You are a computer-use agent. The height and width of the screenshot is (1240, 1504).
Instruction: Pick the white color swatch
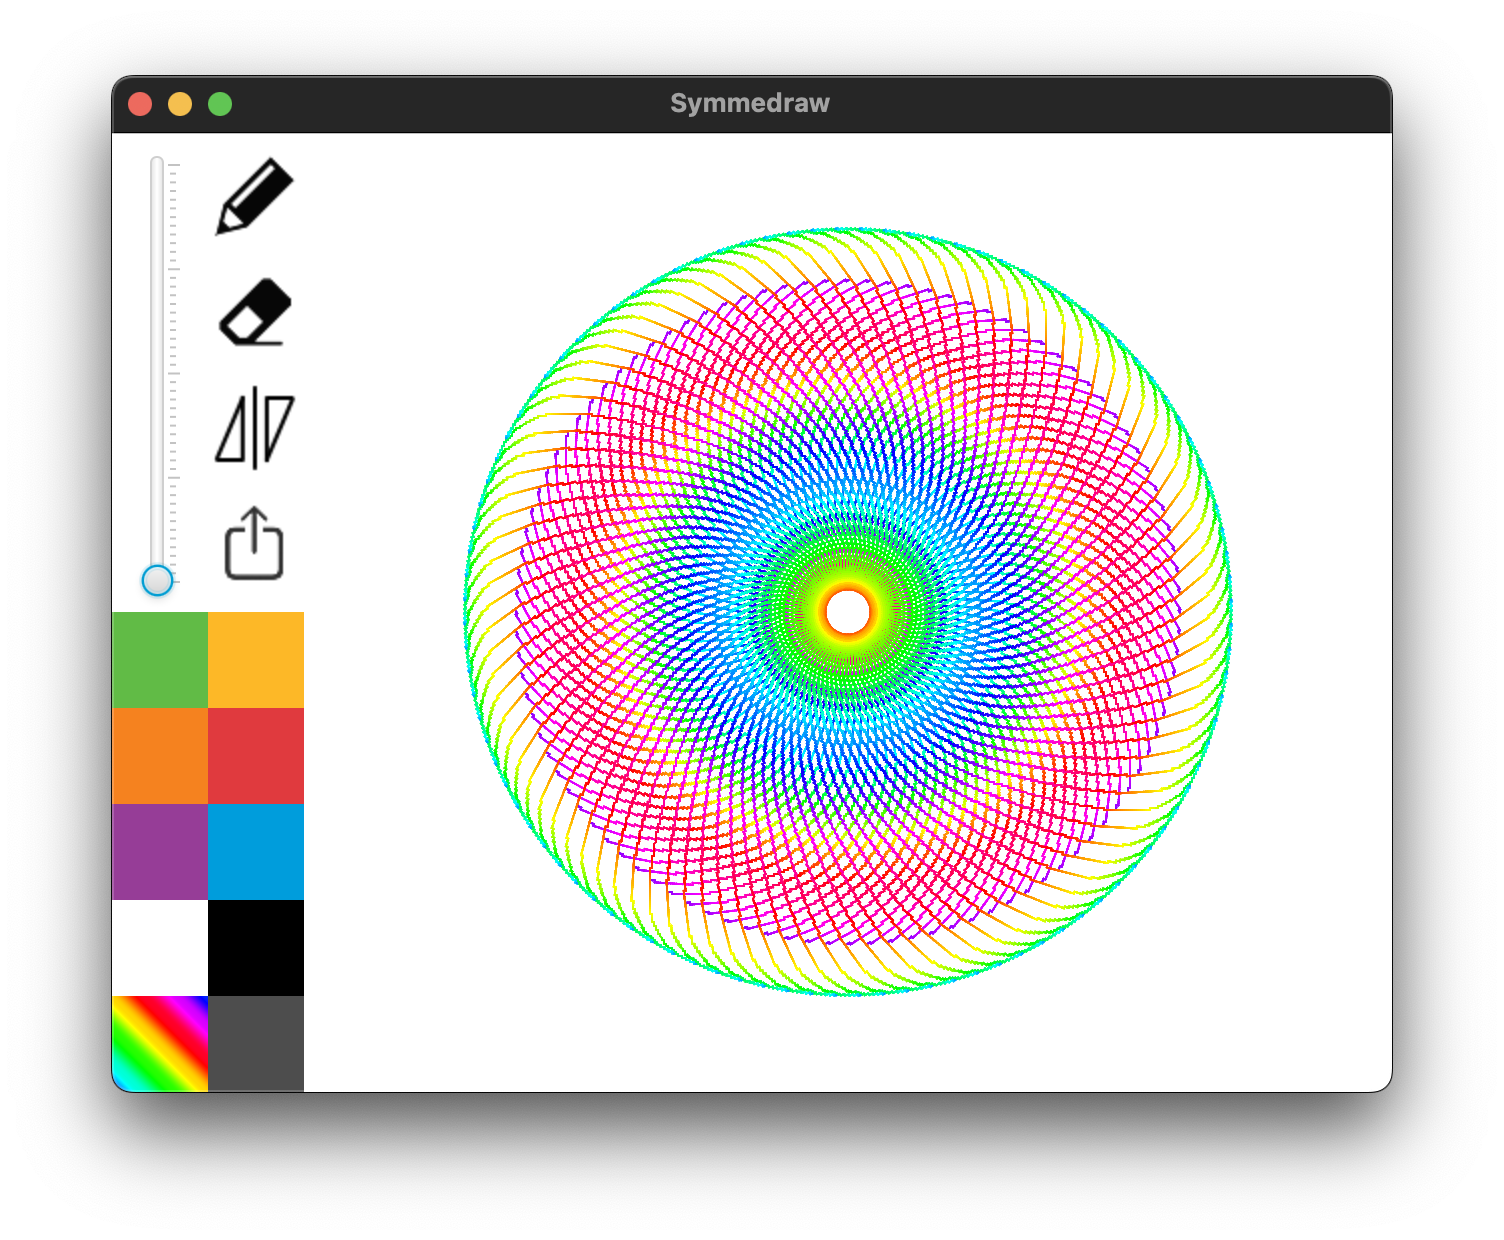[160, 948]
